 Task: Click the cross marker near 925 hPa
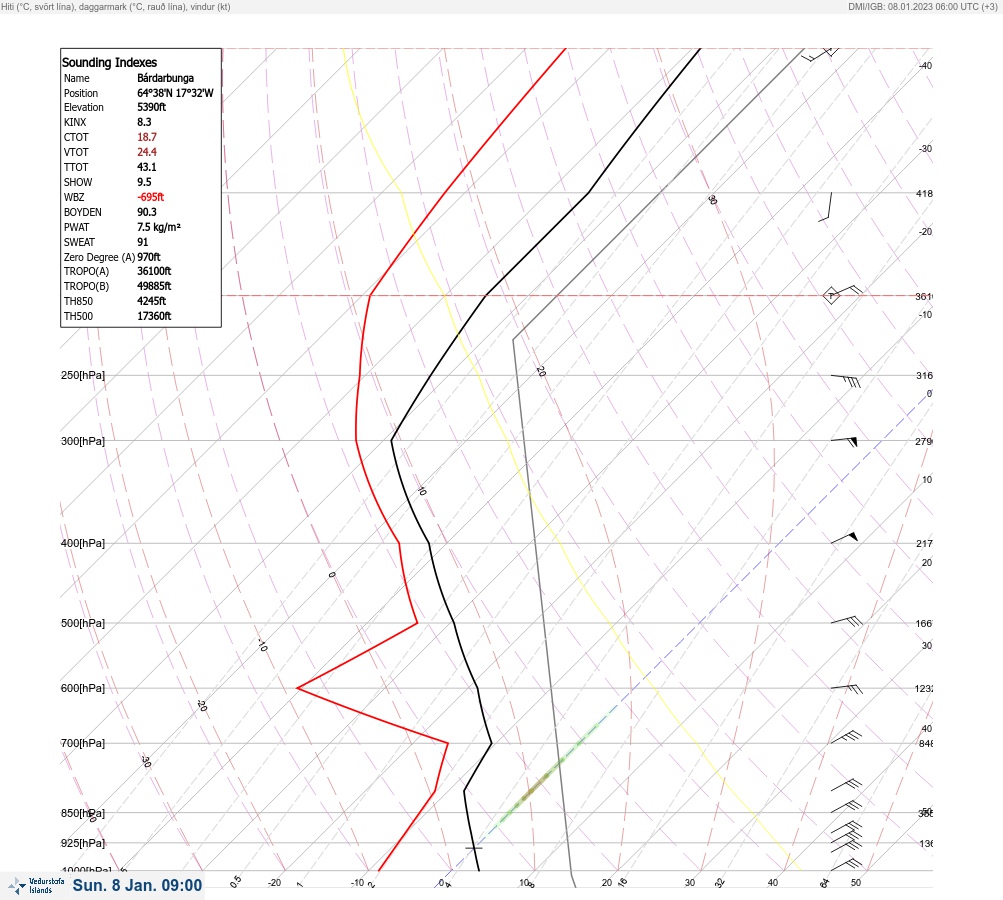coord(473,848)
